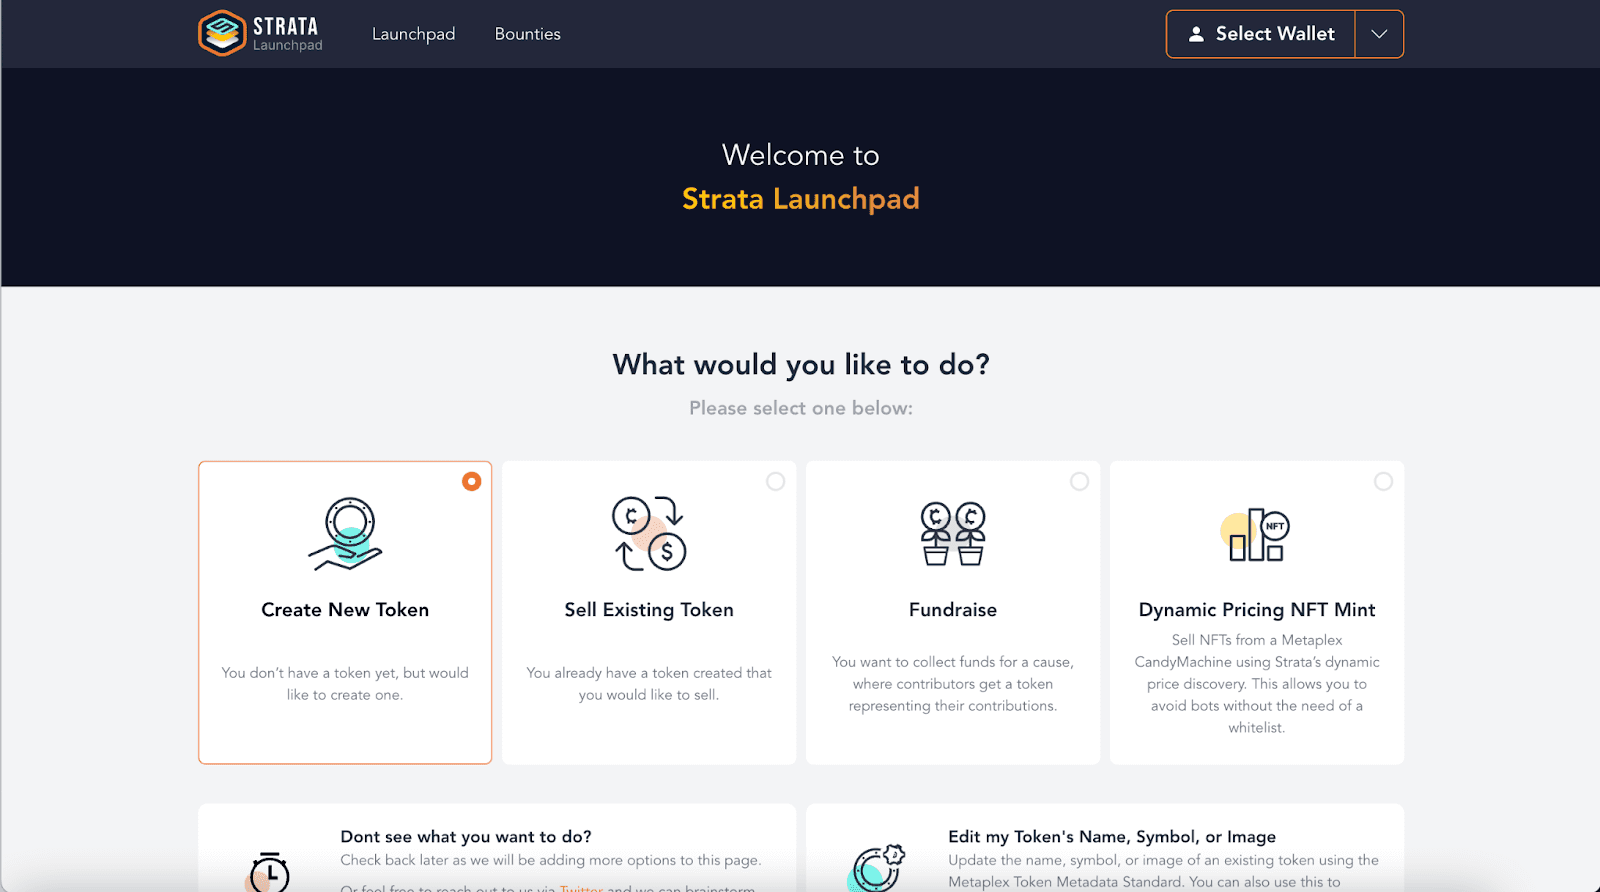Screen dimensions: 1600x892
Task: Click 'You already have a token created' description
Action: click(x=649, y=684)
